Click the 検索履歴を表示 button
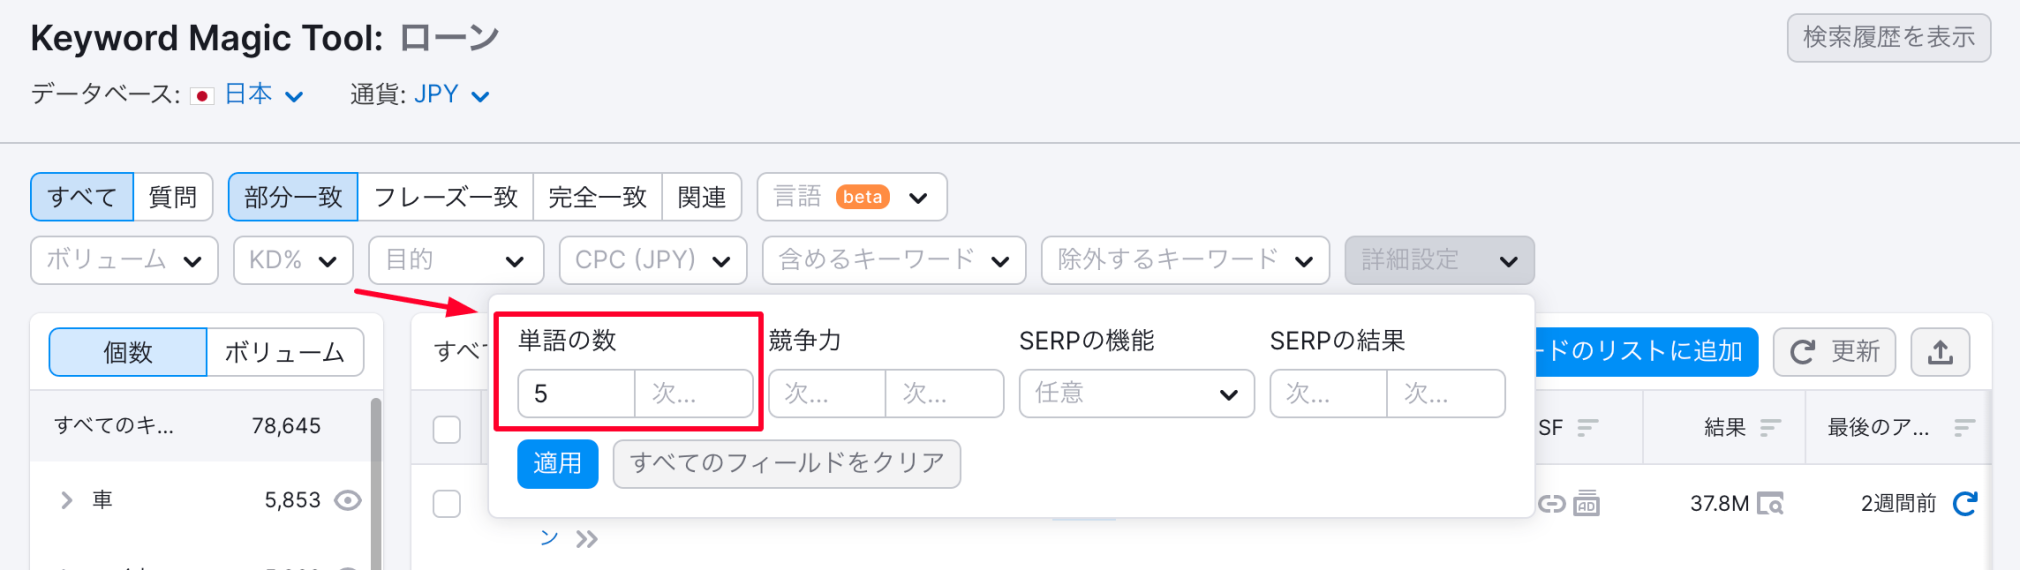The width and height of the screenshot is (2020, 570). [1889, 38]
